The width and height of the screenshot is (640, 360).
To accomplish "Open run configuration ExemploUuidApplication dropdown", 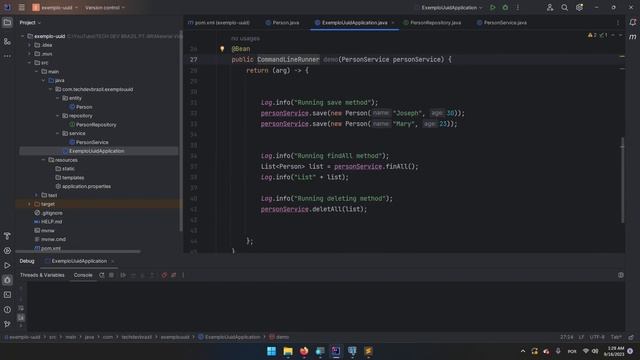I will click(x=451, y=7).
